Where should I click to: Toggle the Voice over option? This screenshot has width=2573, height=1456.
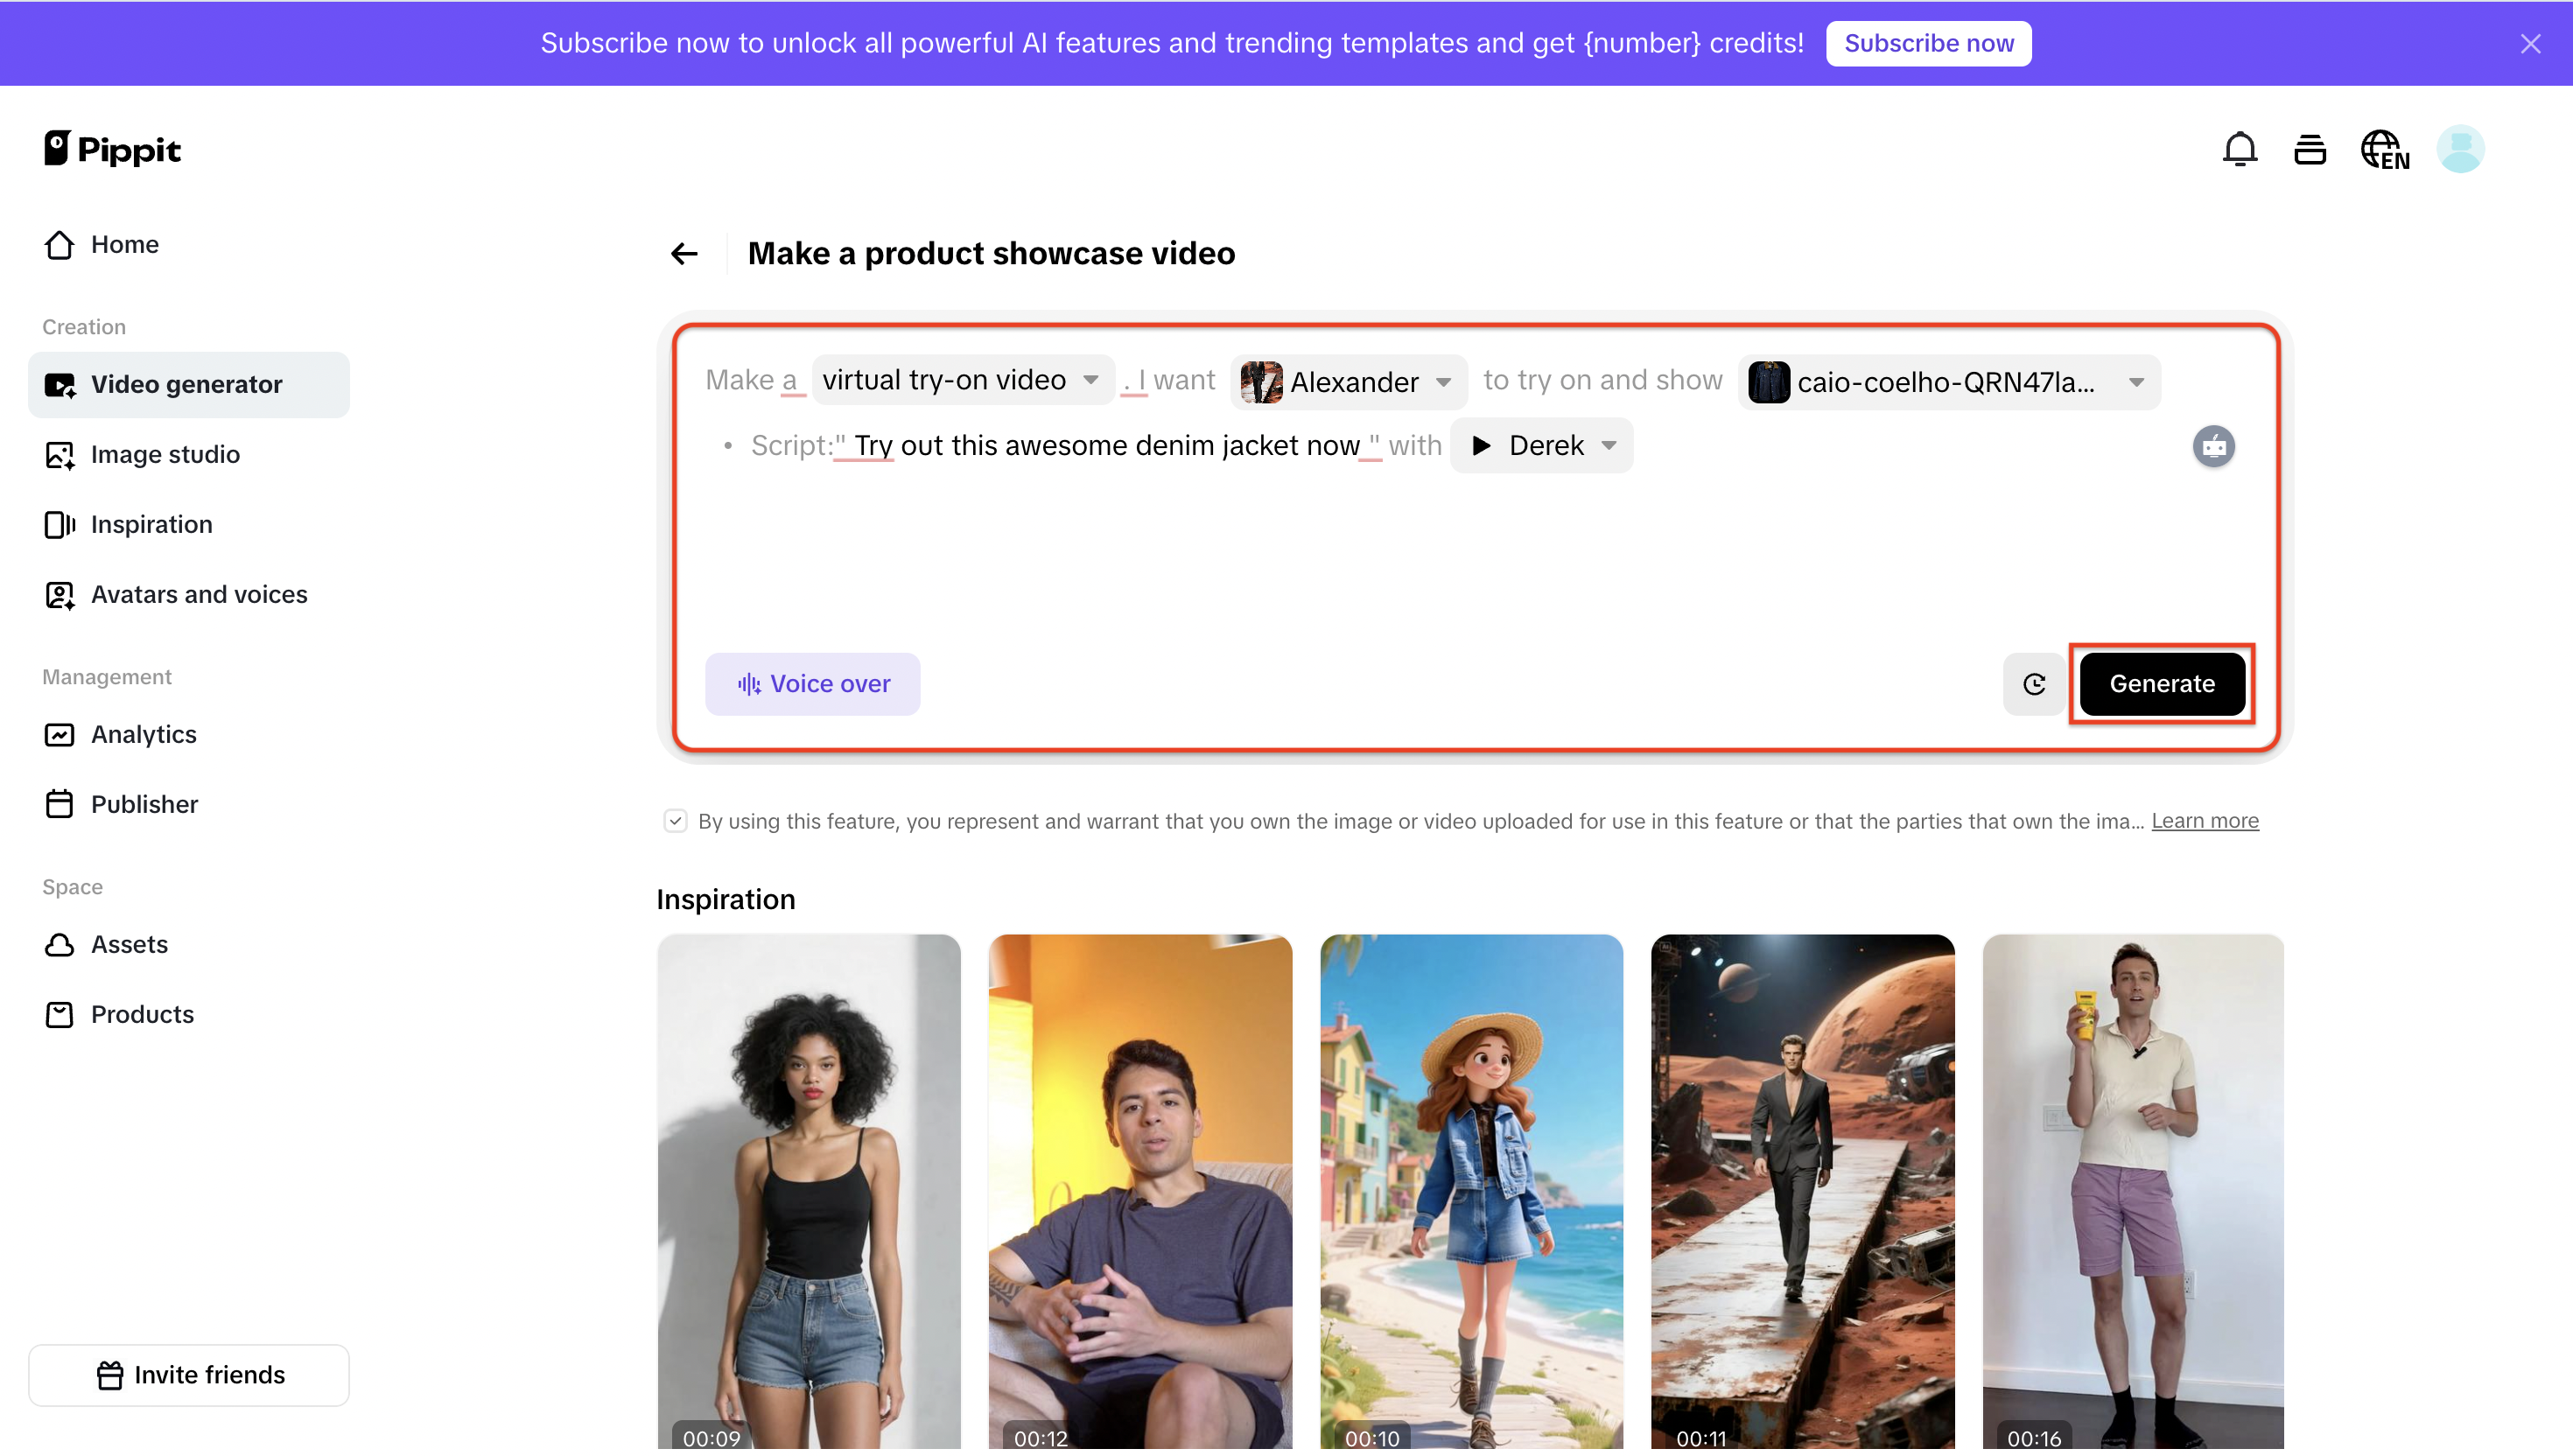pos(812,684)
